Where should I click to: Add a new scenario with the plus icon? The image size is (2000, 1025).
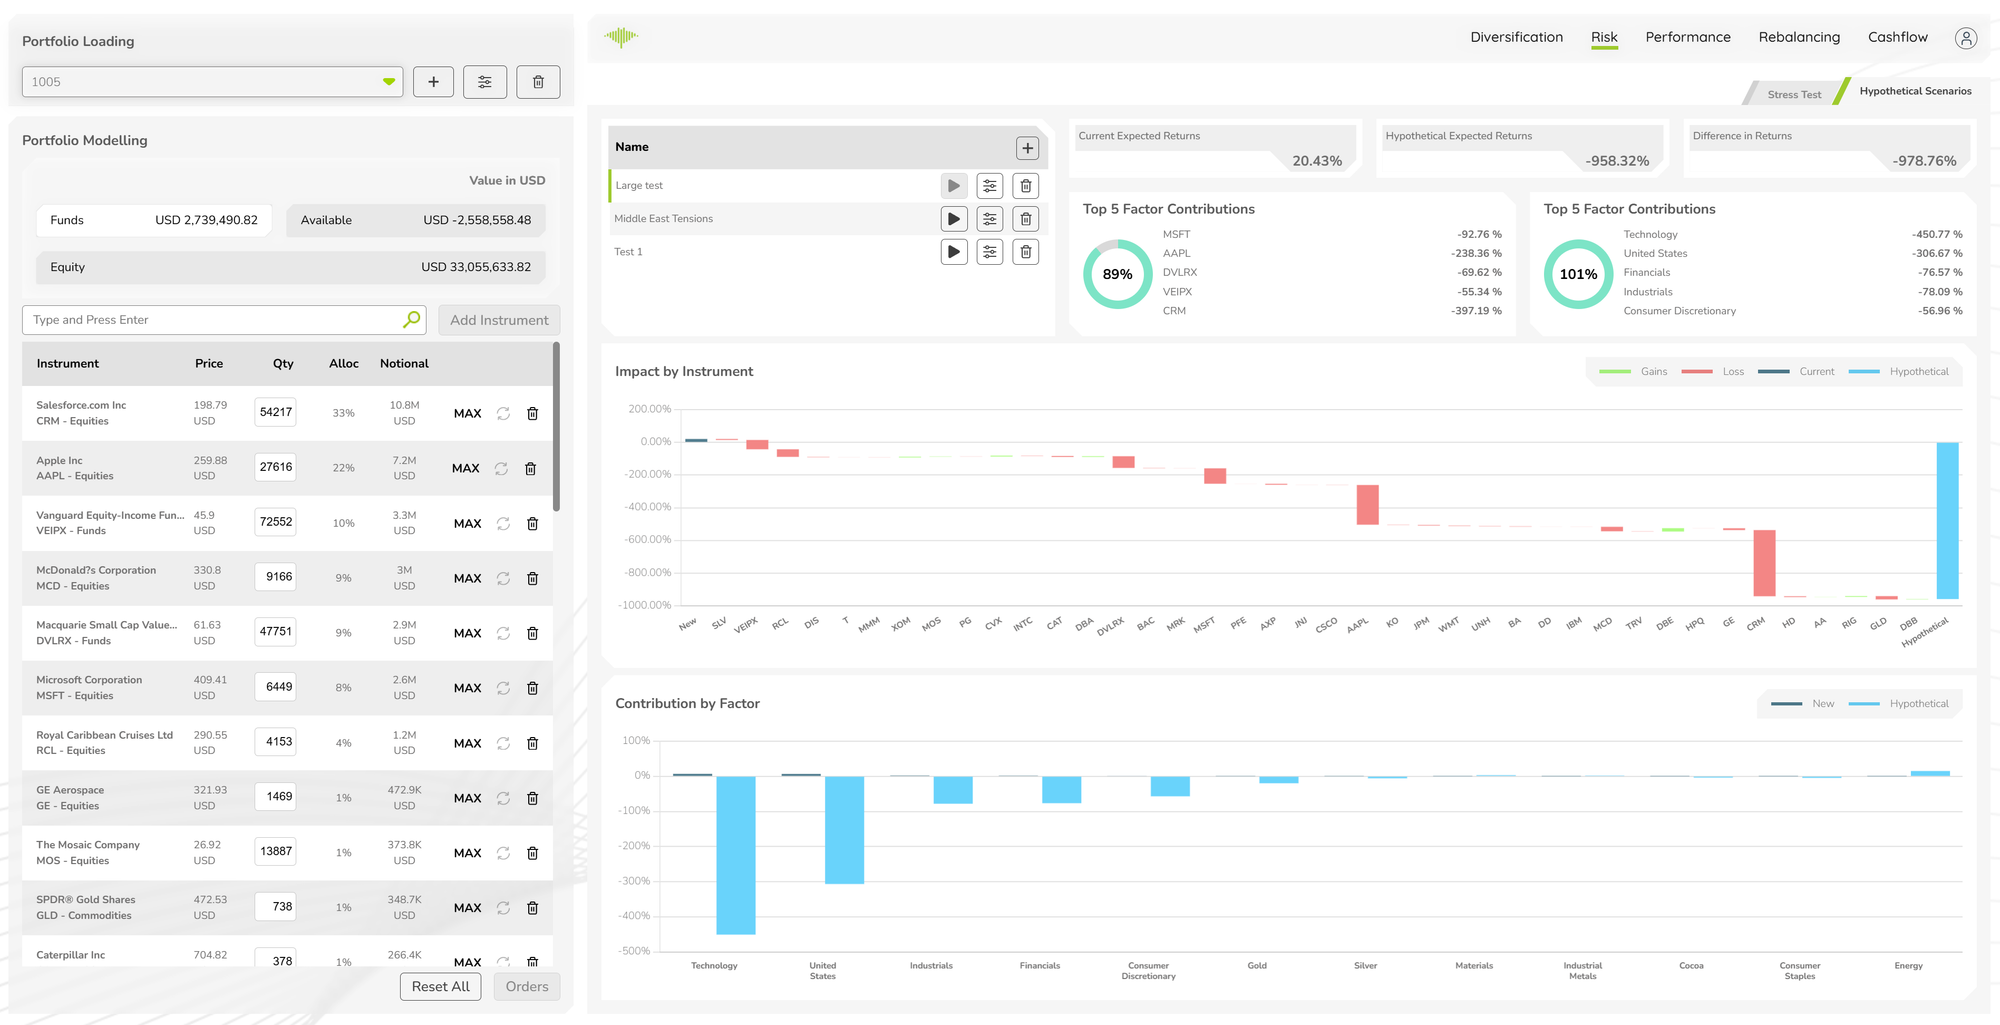1027,147
